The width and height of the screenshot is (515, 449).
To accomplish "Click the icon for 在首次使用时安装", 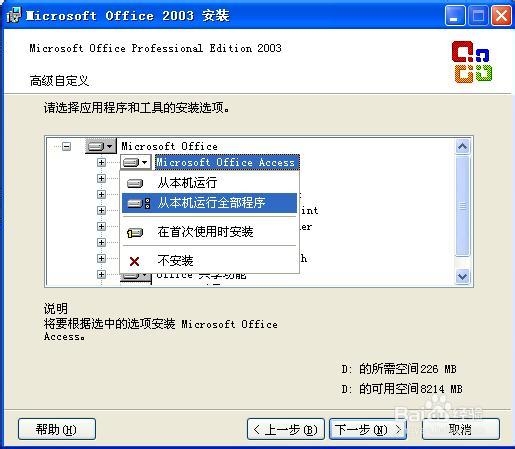I will coord(135,232).
